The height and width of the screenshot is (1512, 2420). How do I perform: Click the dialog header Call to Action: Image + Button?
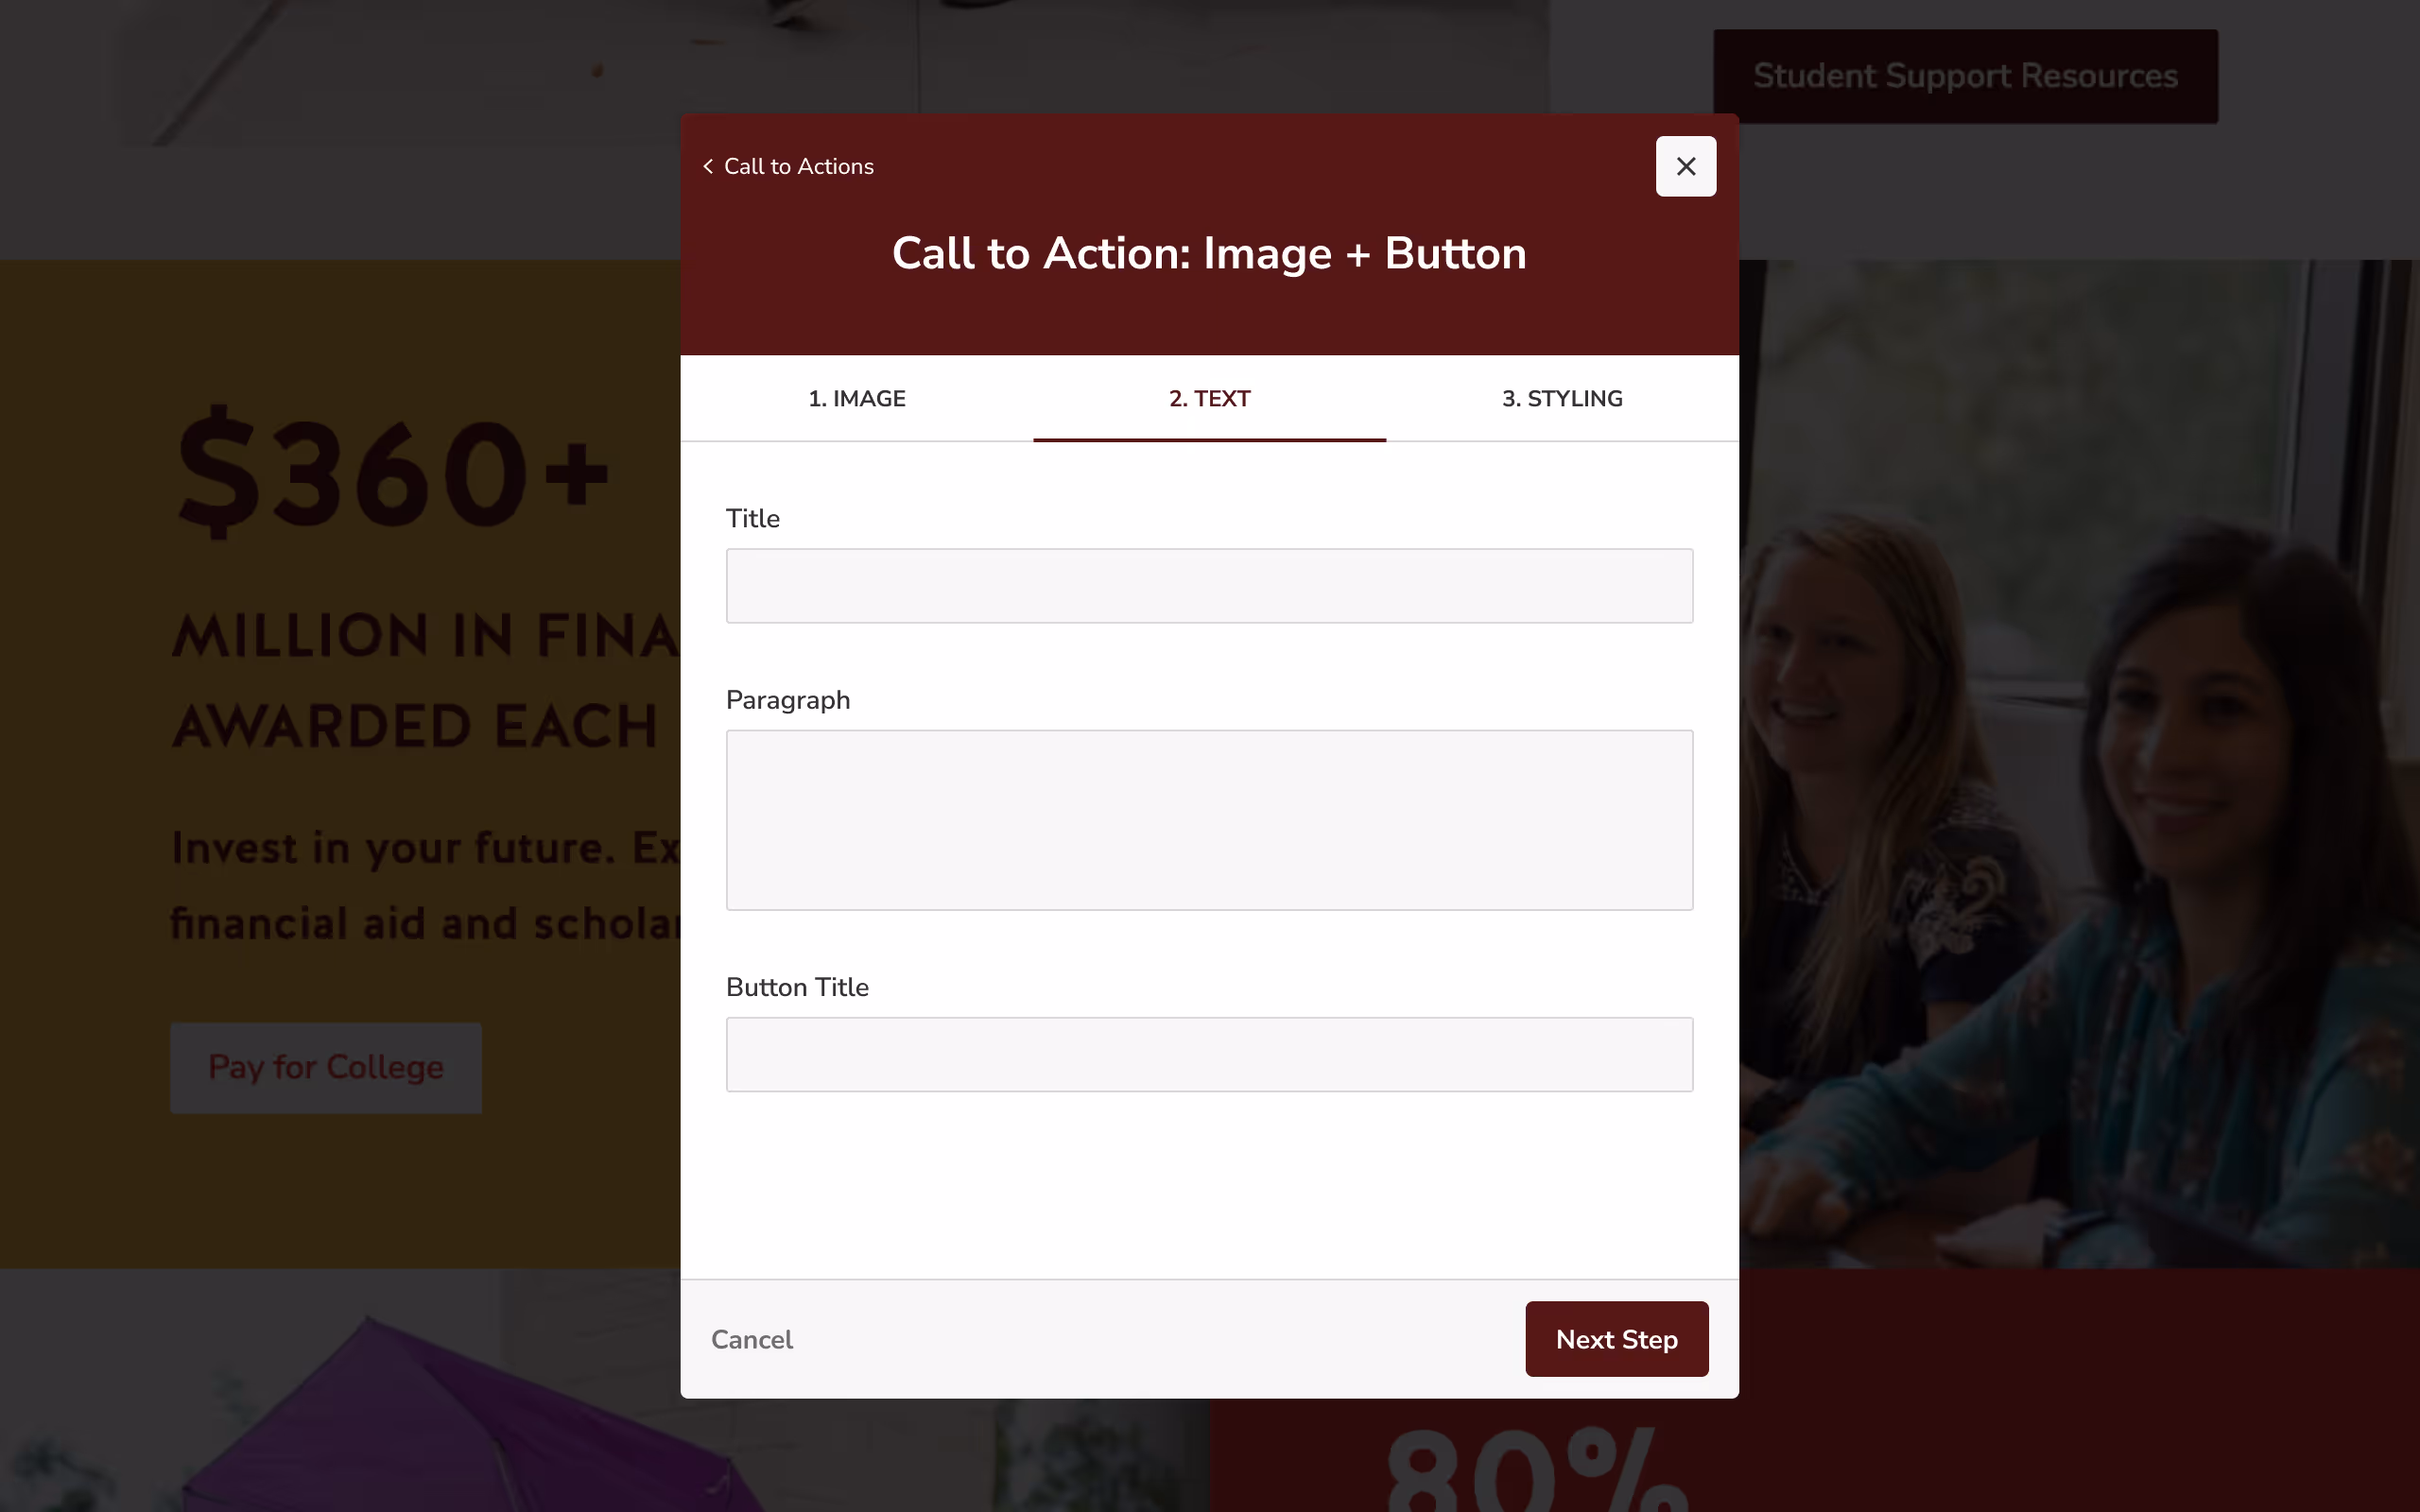1208,253
